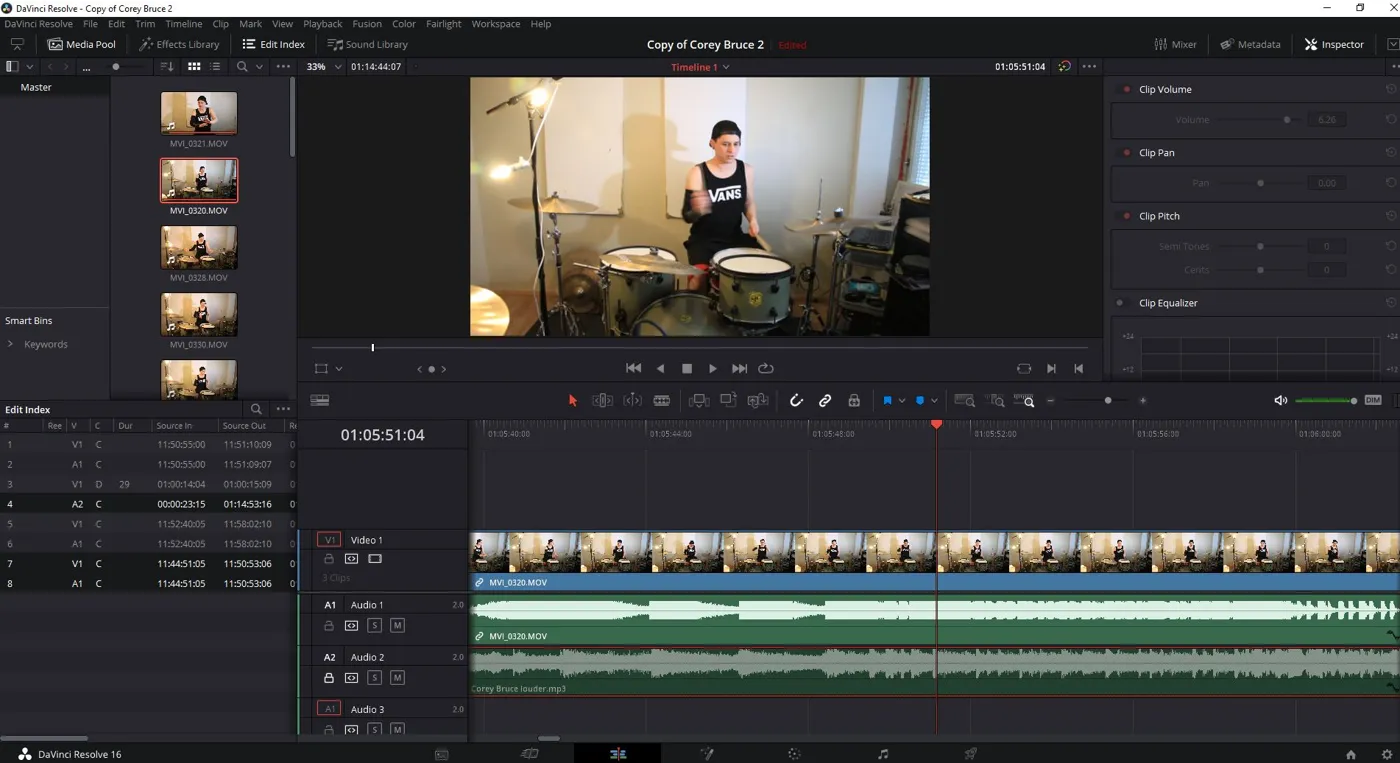Select the MVI_0328.MOV thumbnail
This screenshot has width=1400, height=763.
point(199,247)
